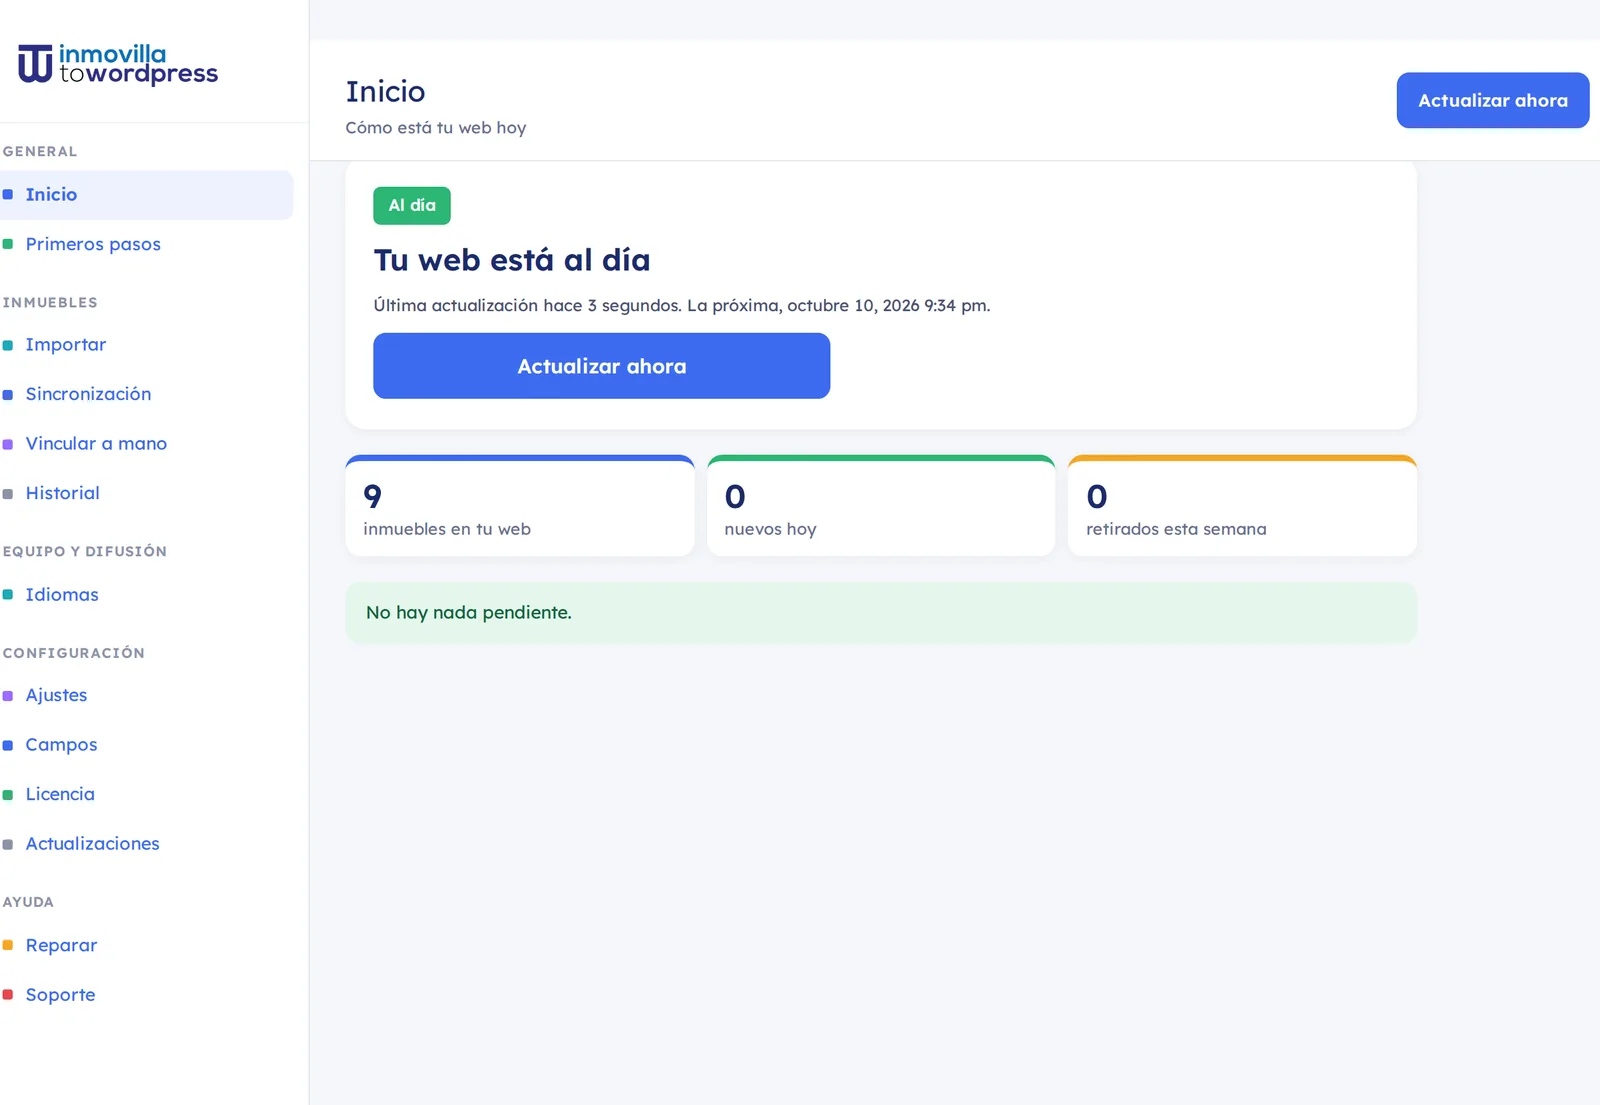Open Vincular a mano page
1600x1105 pixels.
(x=146, y=443)
